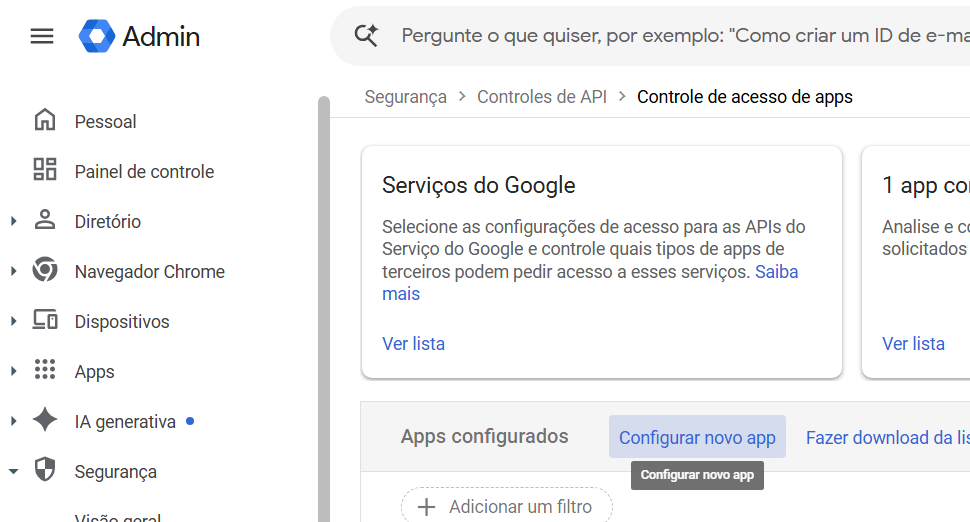Open the Saiba mais link
970x522 pixels.
tap(590, 283)
